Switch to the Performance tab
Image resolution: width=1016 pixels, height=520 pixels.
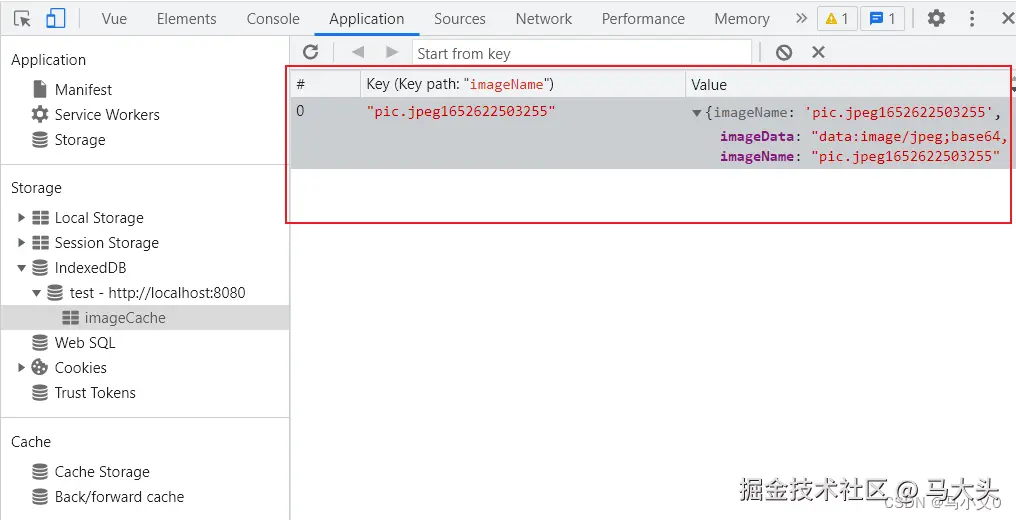coord(643,19)
